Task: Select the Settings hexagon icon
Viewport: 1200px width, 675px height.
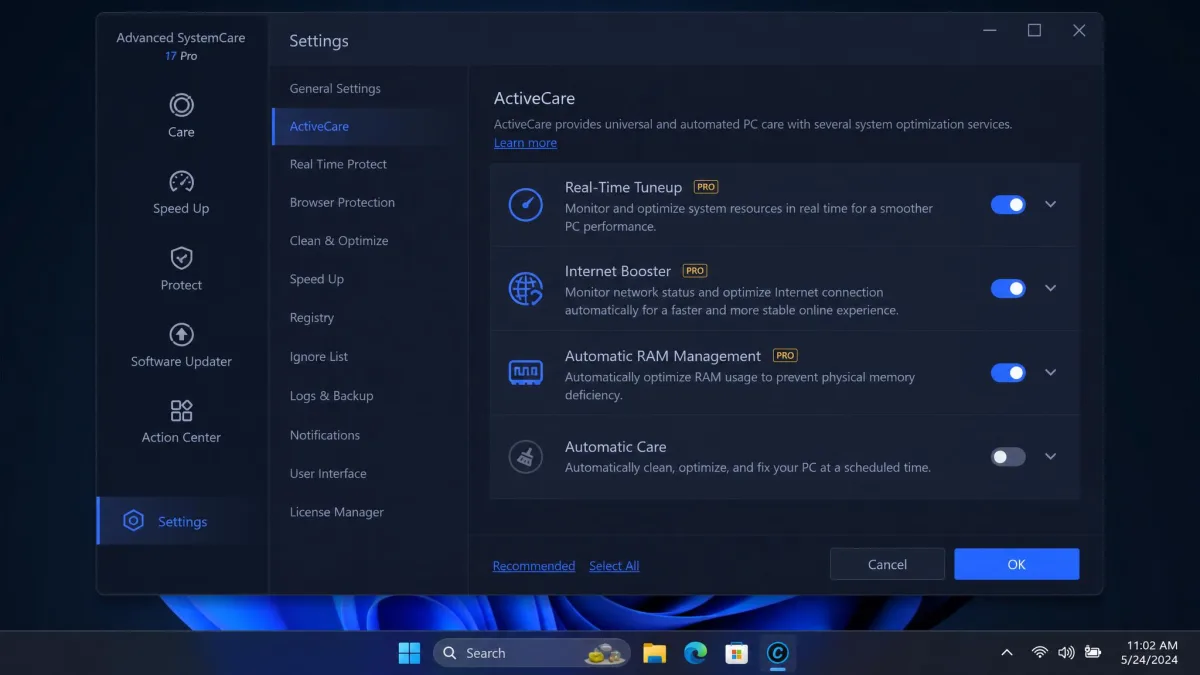Action: 133,521
